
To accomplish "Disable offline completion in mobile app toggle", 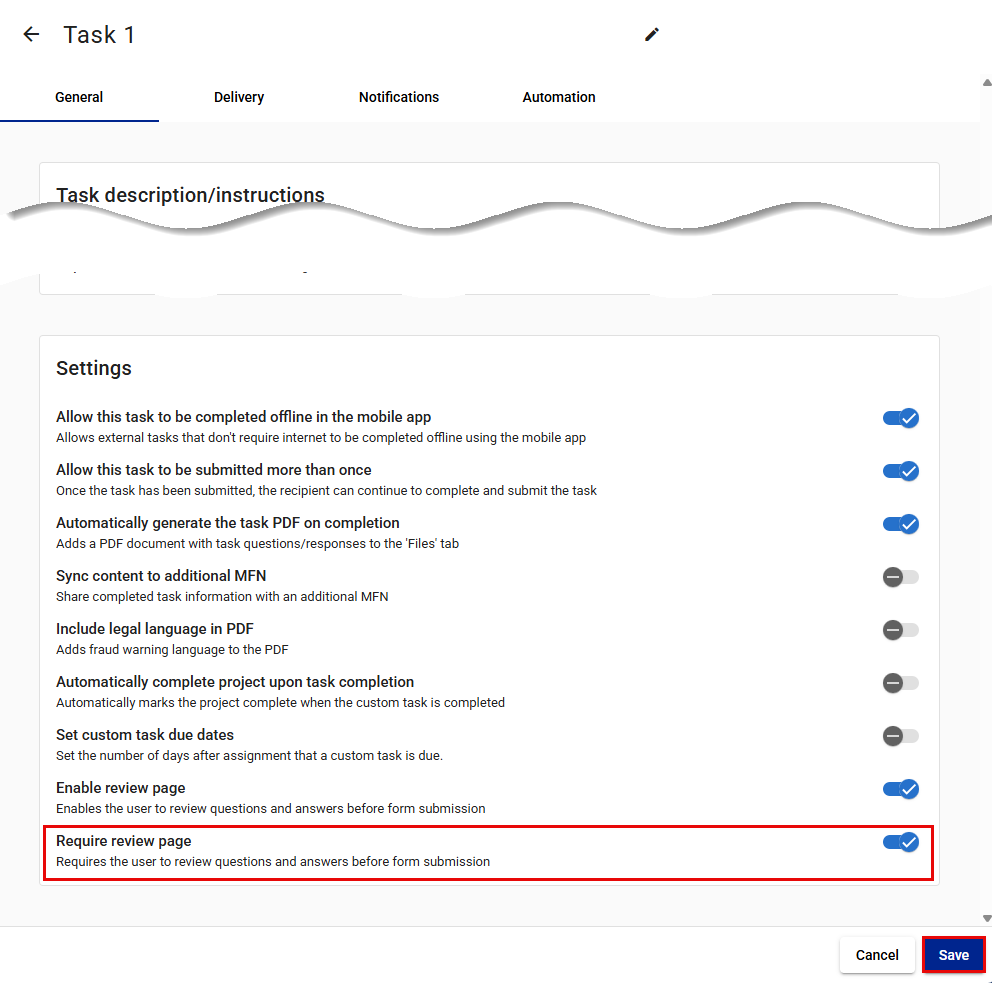I will pyautogui.click(x=901, y=418).
